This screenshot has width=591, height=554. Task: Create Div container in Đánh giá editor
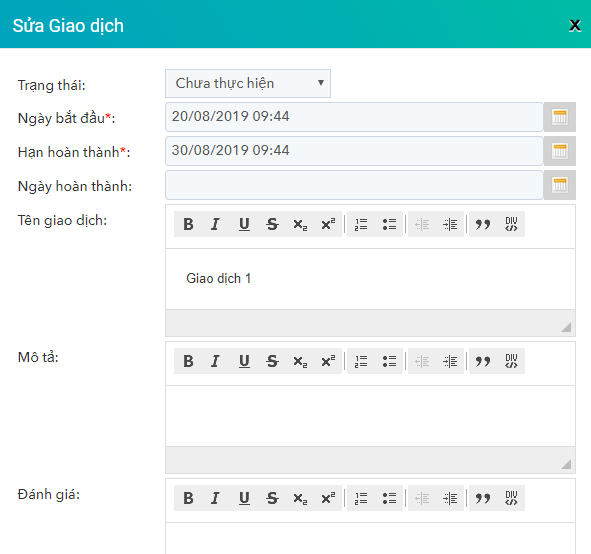pyautogui.click(x=511, y=498)
